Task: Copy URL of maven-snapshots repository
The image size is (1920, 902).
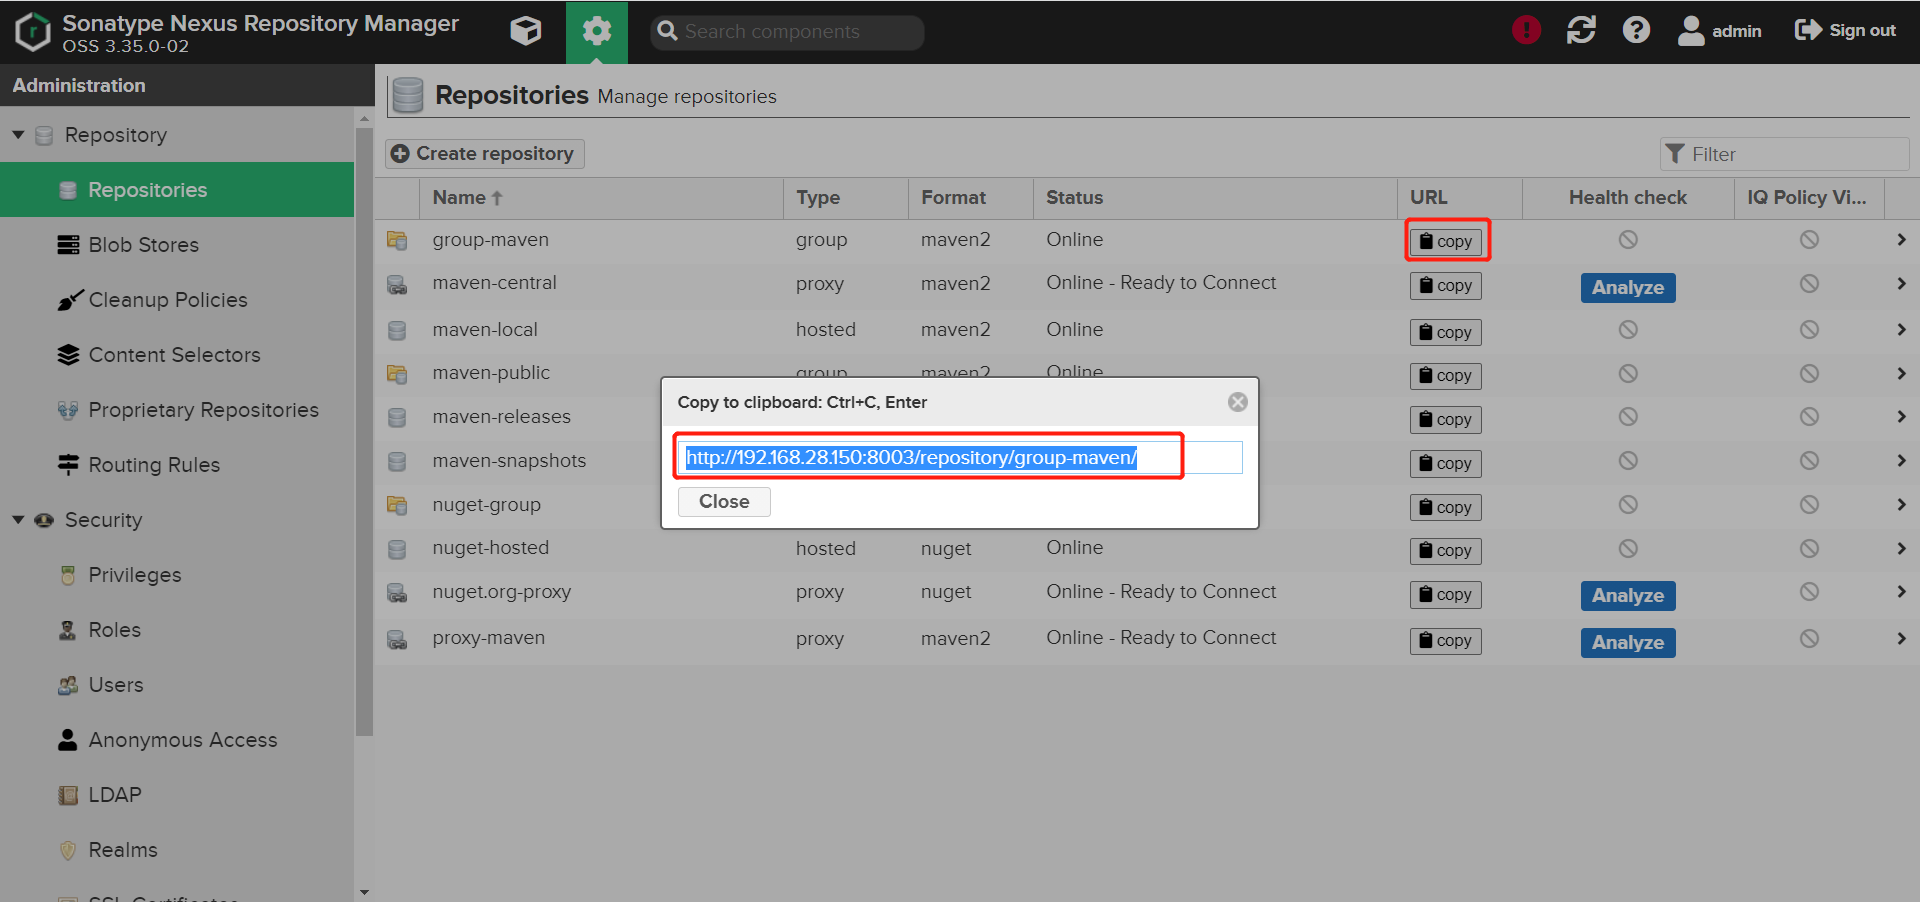Action: coord(1446,464)
